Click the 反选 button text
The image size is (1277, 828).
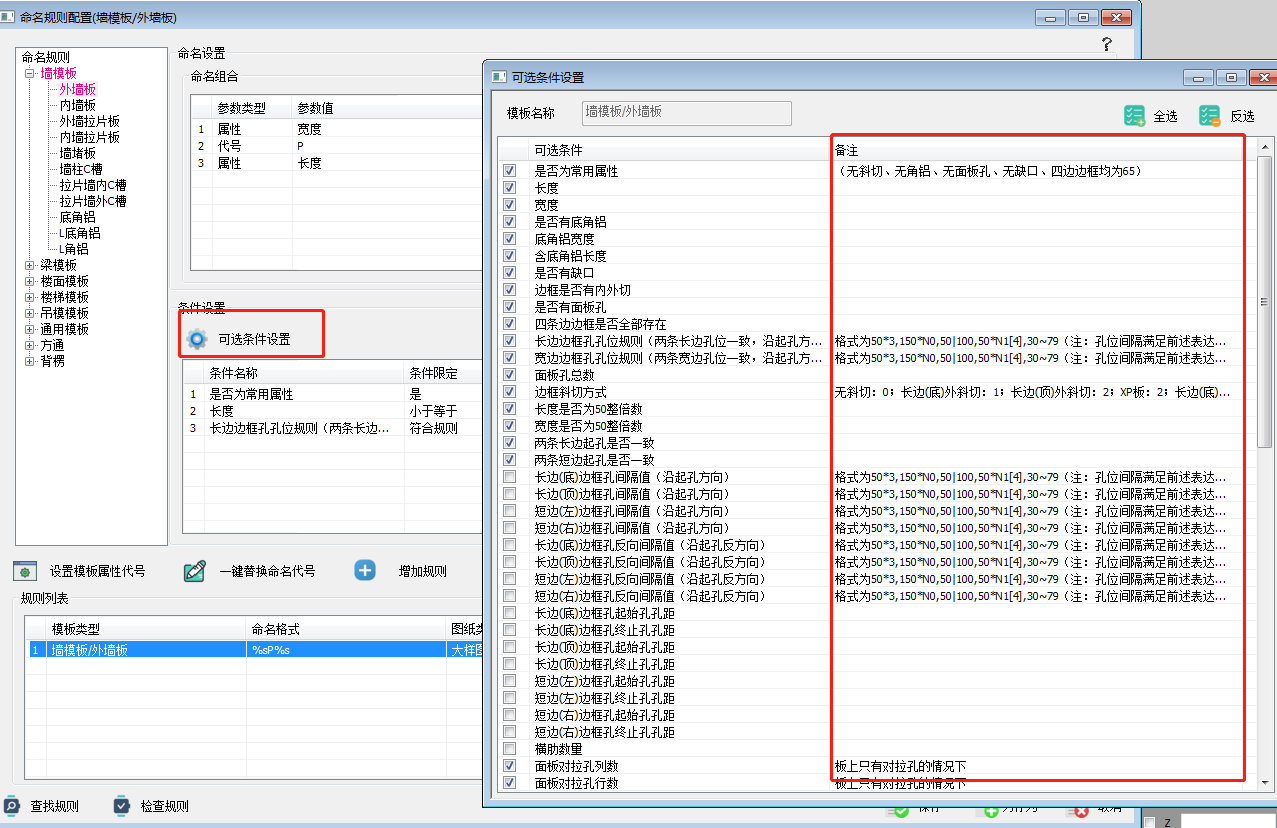coord(1242,117)
